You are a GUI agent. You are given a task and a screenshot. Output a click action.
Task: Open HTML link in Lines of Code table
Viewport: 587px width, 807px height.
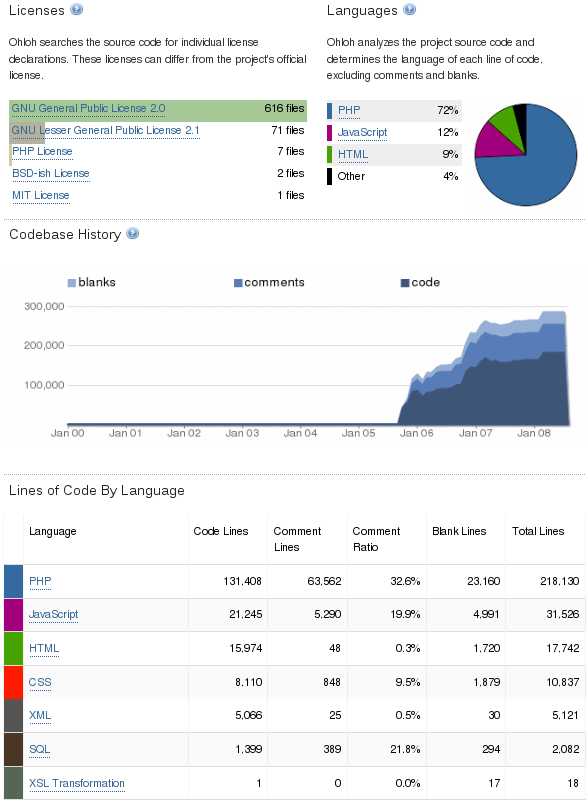(44, 648)
